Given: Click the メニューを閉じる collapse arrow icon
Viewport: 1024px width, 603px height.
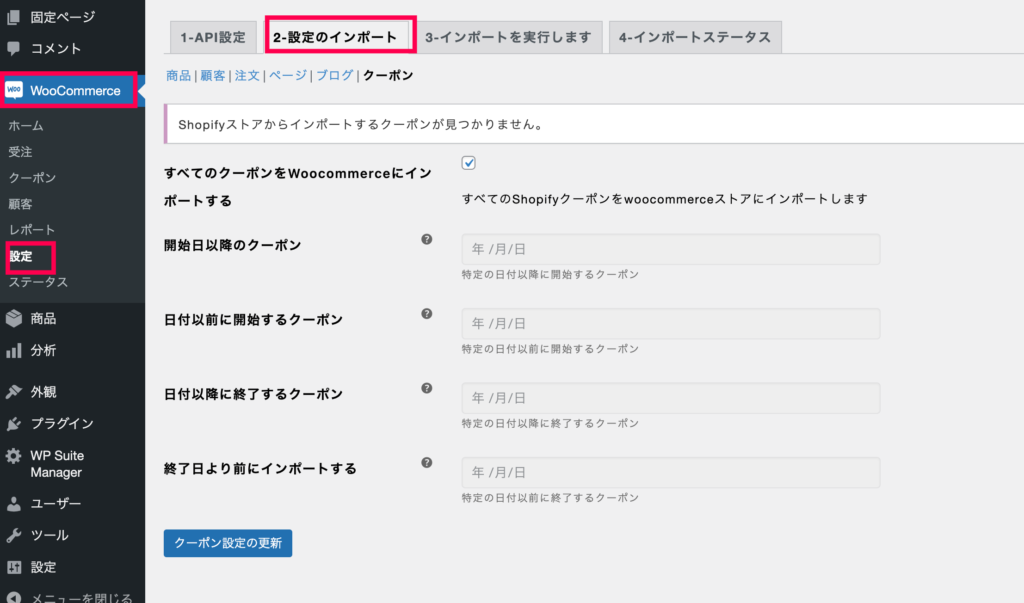Looking at the screenshot, I should point(14,598).
